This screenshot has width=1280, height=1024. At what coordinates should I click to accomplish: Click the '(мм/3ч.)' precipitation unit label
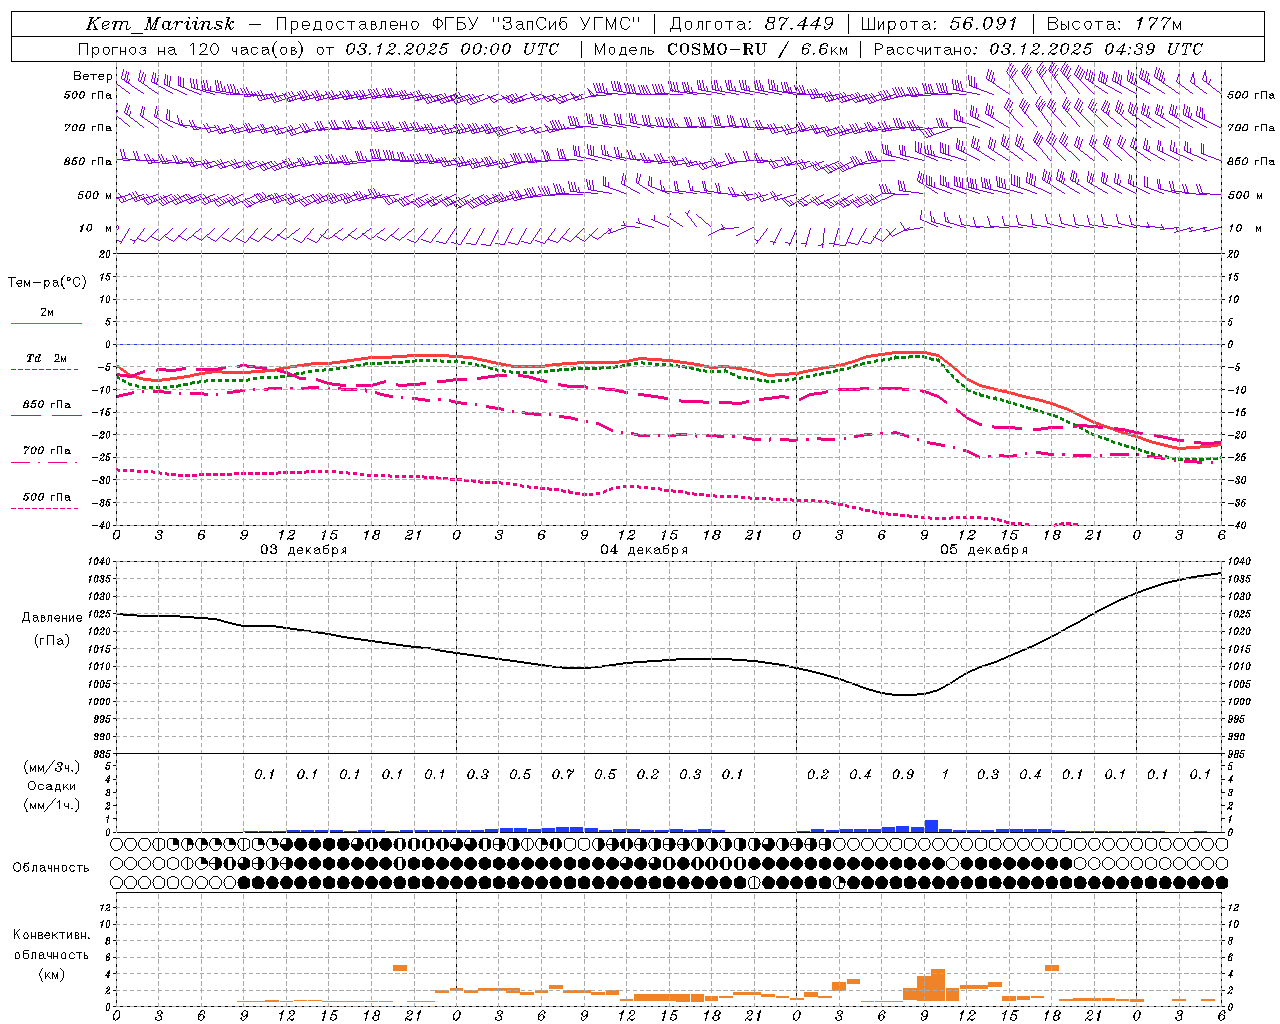(x=52, y=767)
